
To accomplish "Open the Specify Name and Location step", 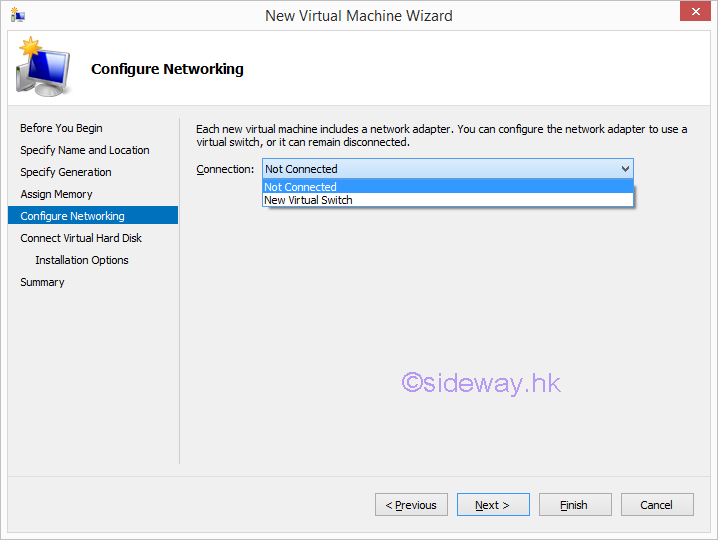I will click(x=85, y=150).
